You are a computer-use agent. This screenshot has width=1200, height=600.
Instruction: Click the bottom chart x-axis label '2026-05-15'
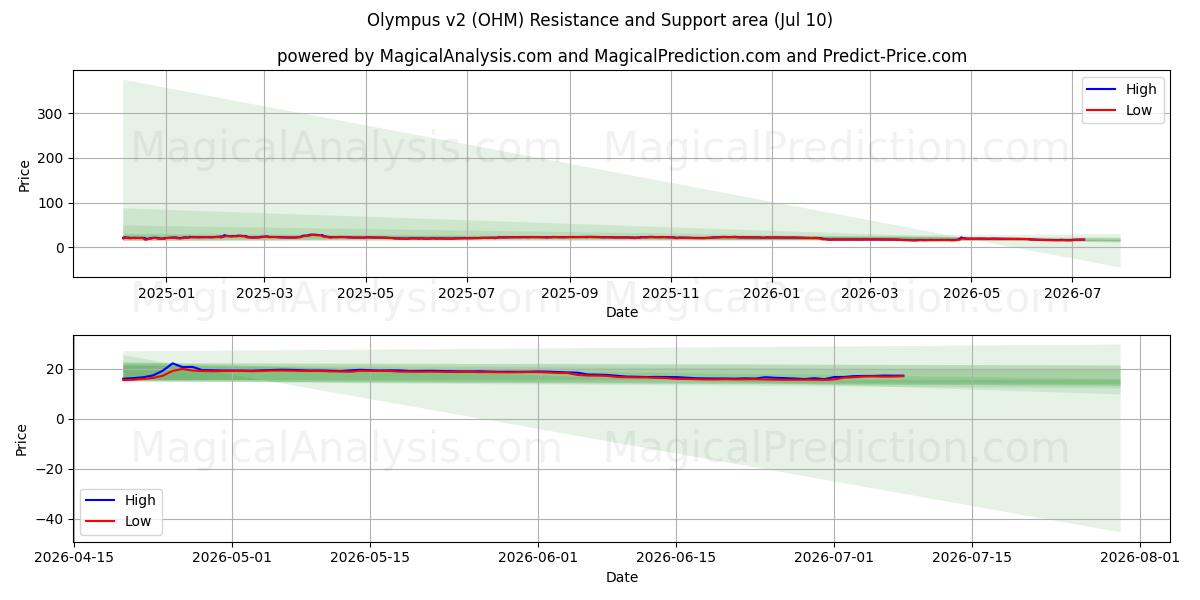370,560
